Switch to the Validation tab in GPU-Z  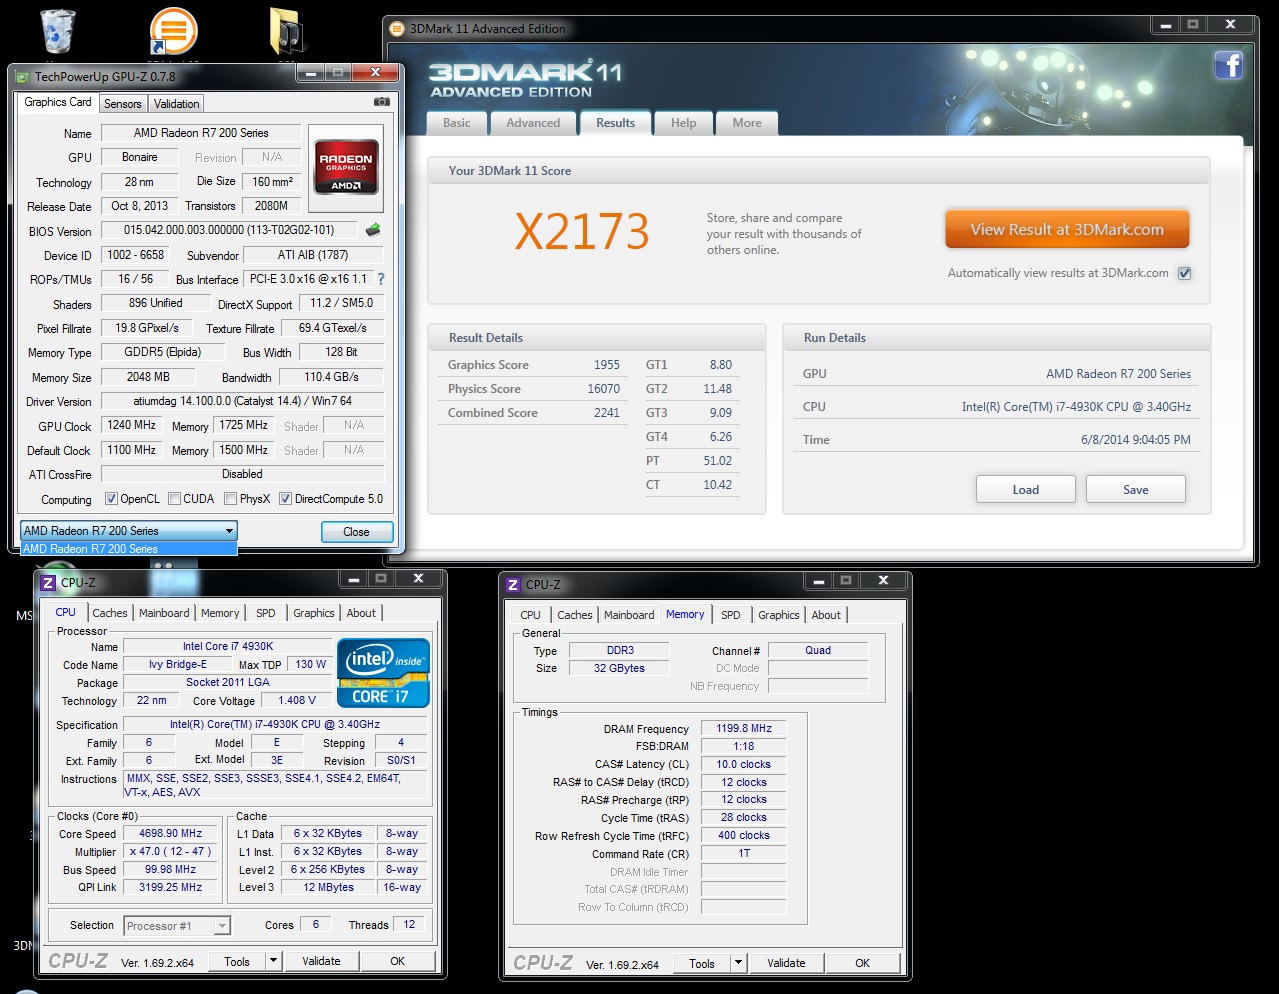tap(177, 104)
